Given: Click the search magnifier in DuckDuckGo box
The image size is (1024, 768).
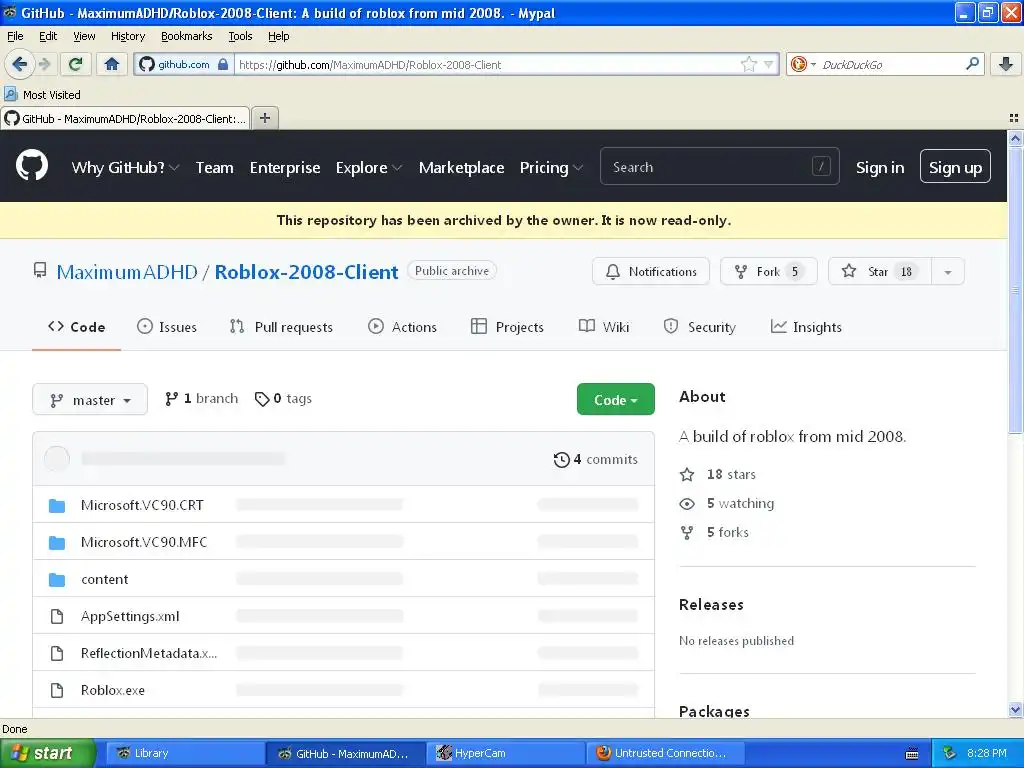Looking at the screenshot, I should click(972, 64).
